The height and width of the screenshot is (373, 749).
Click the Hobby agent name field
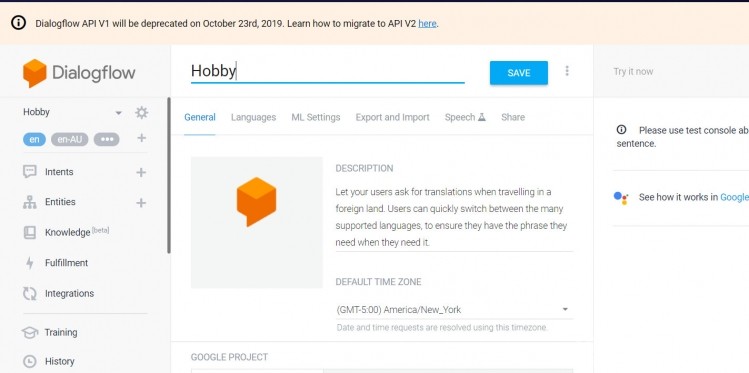pyautogui.click(x=328, y=71)
